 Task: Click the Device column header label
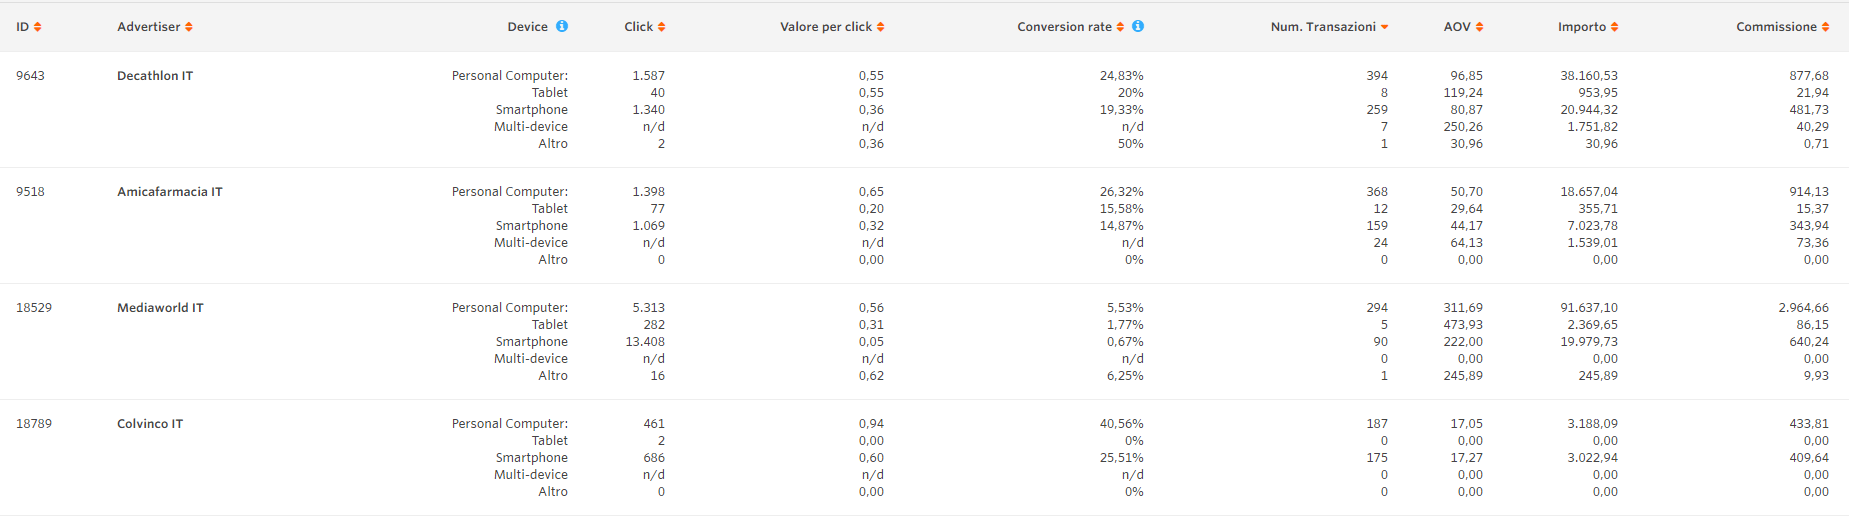pyautogui.click(x=527, y=27)
